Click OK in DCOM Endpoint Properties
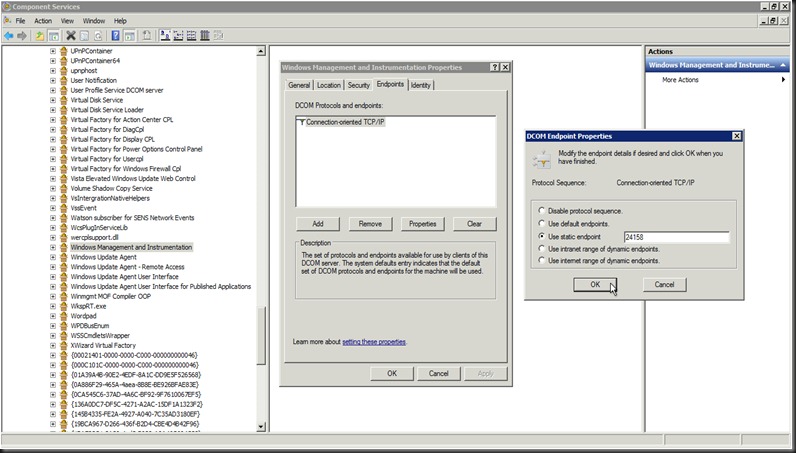The image size is (796, 453). pyautogui.click(x=595, y=284)
